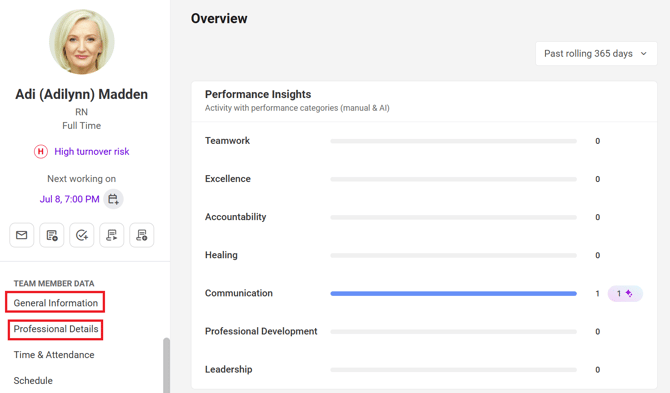Click the blue Communication progress bar
Image resolution: width=670 pixels, height=393 pixels.
(x=453, y=293)
